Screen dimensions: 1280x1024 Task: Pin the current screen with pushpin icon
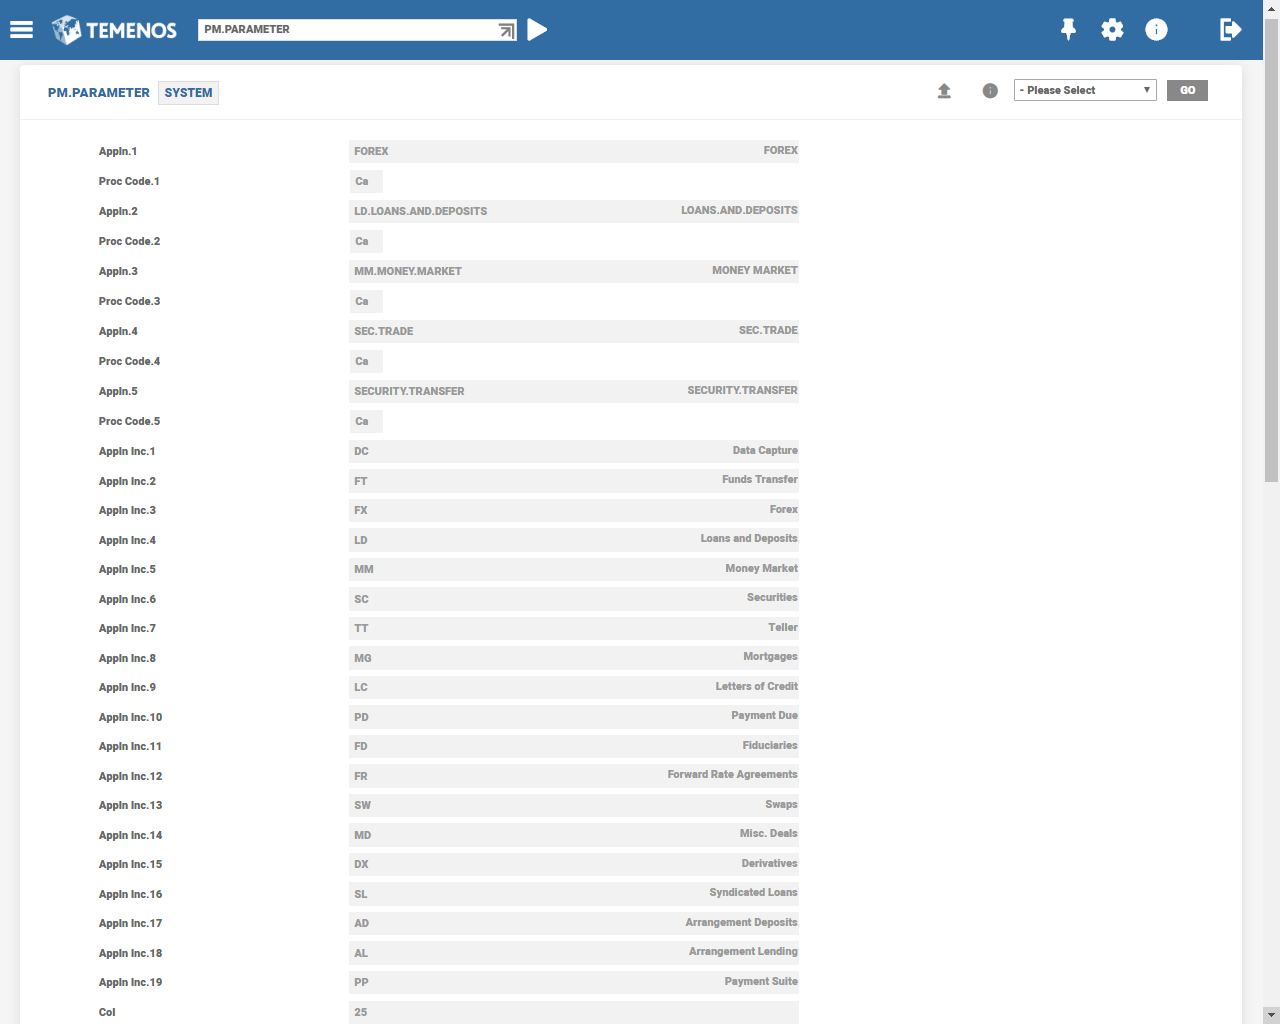point(1068,30)
